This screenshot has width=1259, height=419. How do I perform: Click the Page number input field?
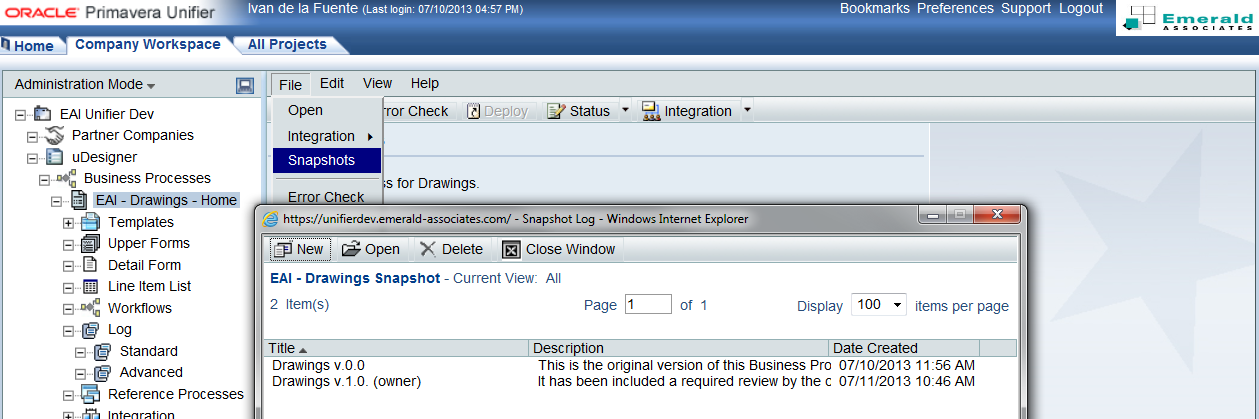pyautogui.click(x=648, y=305)
